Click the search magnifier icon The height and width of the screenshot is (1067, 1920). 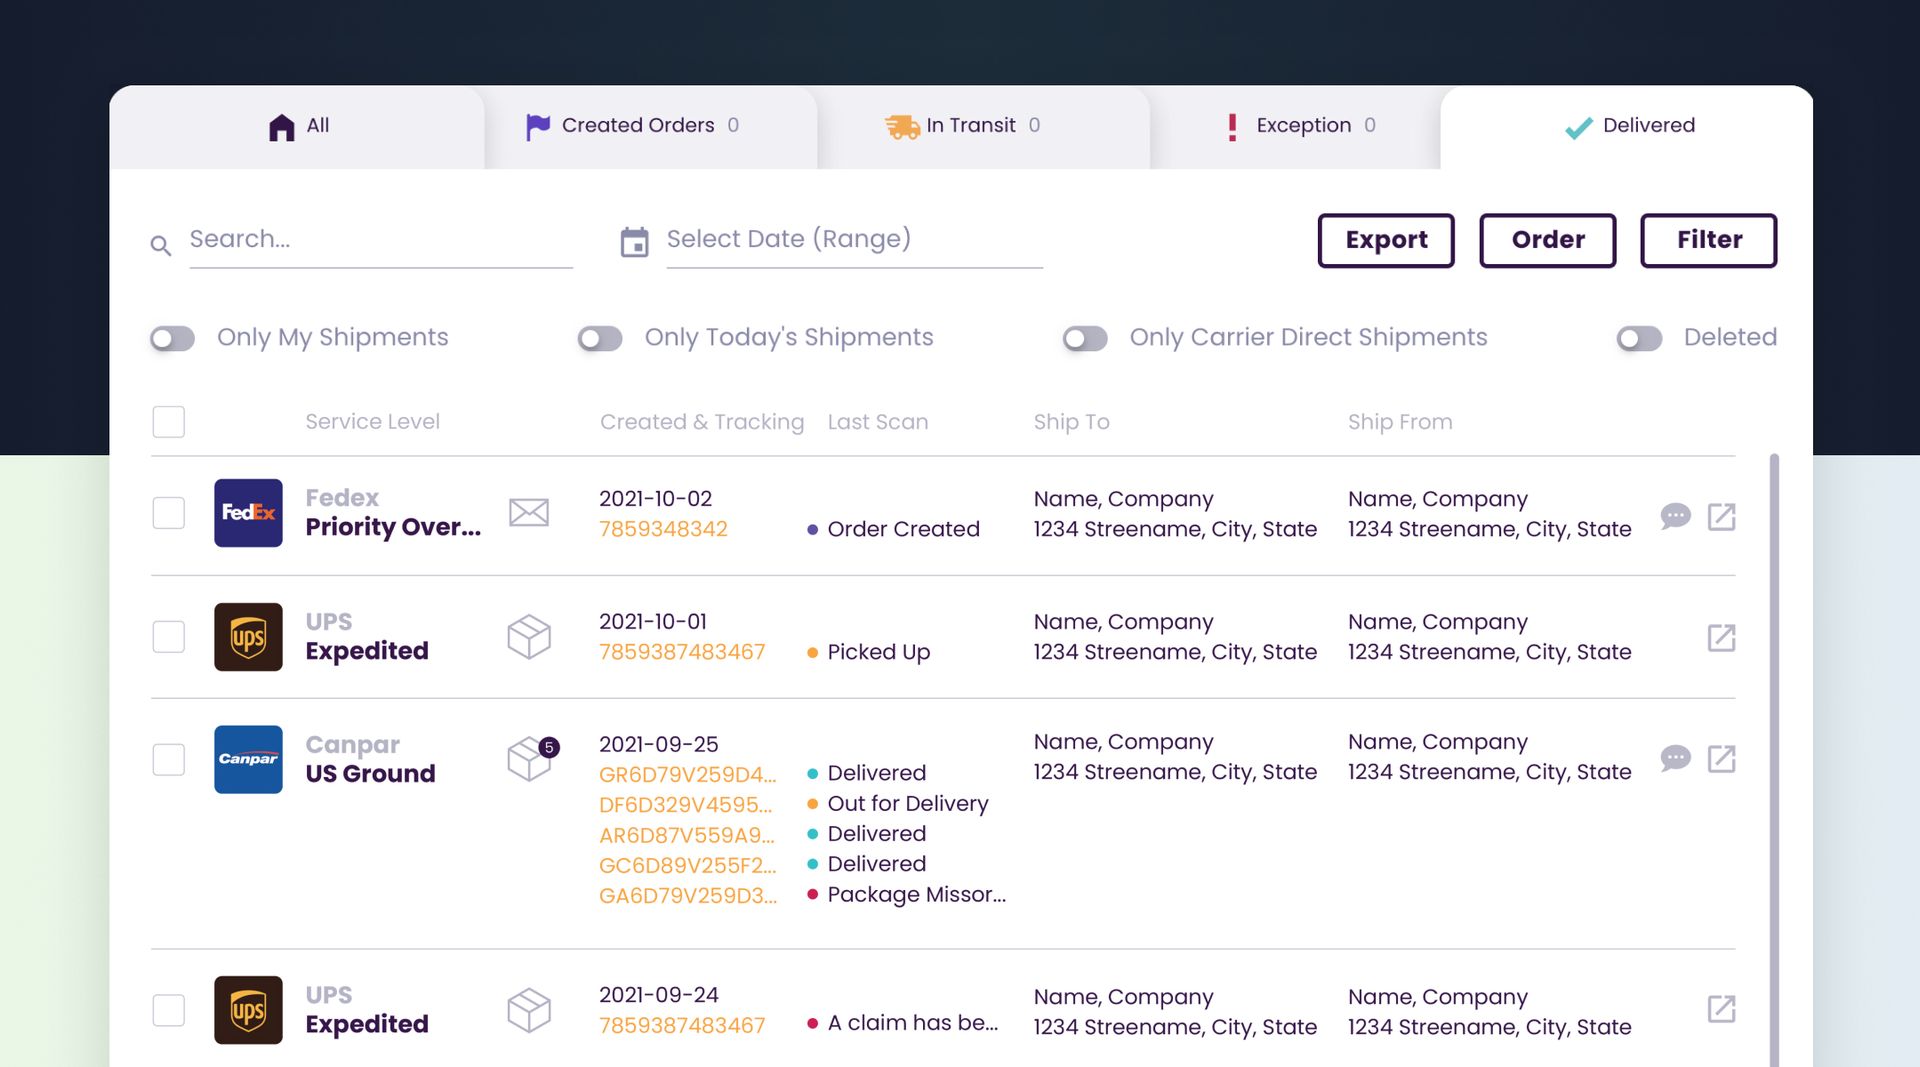[160, 245]
